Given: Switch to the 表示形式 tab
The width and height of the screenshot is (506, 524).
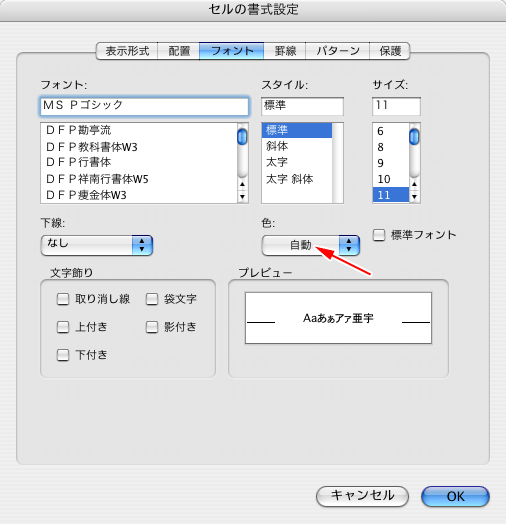Looking at the screenshot, I should pyautogui.click(x=127, y=51).
